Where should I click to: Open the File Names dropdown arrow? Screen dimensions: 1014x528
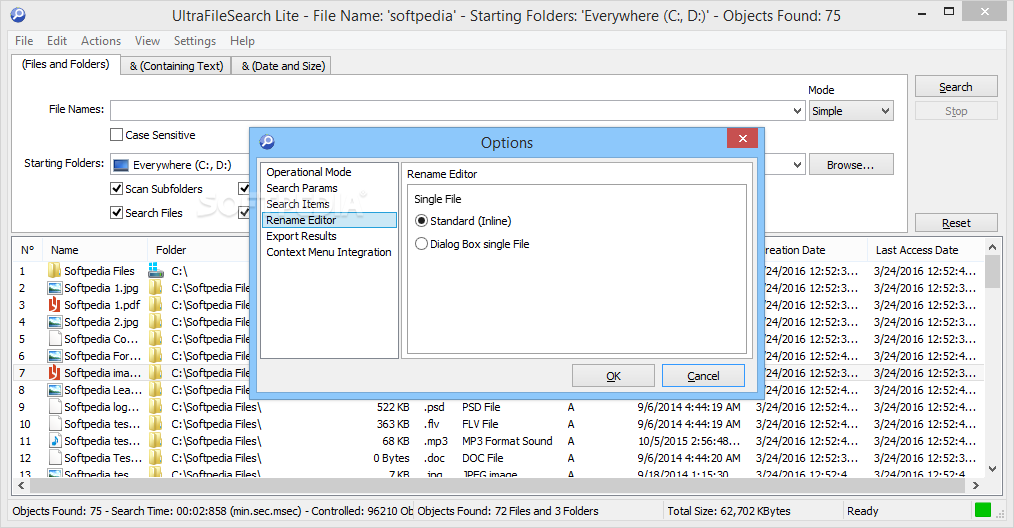click(797, 111)
